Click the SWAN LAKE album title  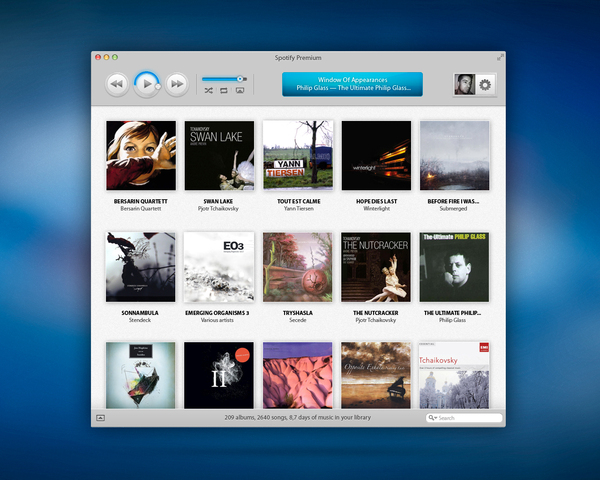[x=218, y=201]
